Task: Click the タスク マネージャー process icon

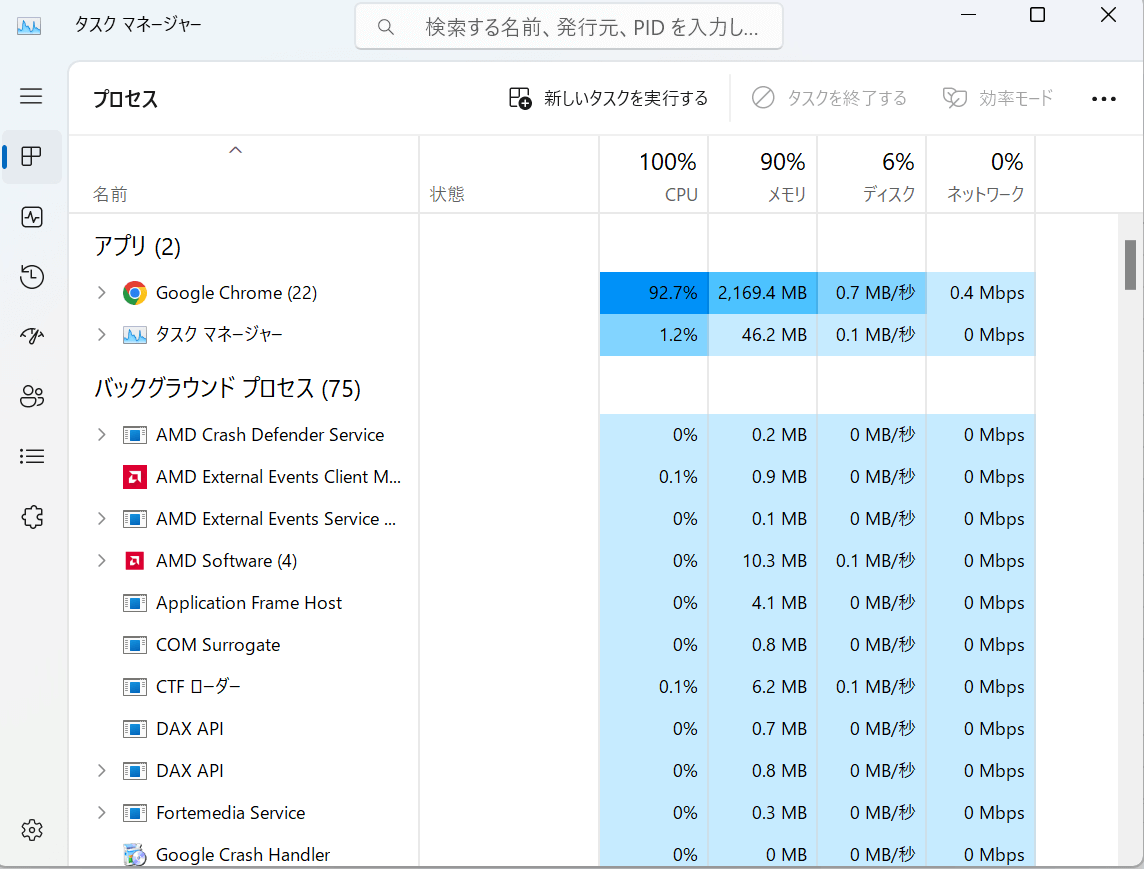Action: pyautogui.click(x=134, y=335)
